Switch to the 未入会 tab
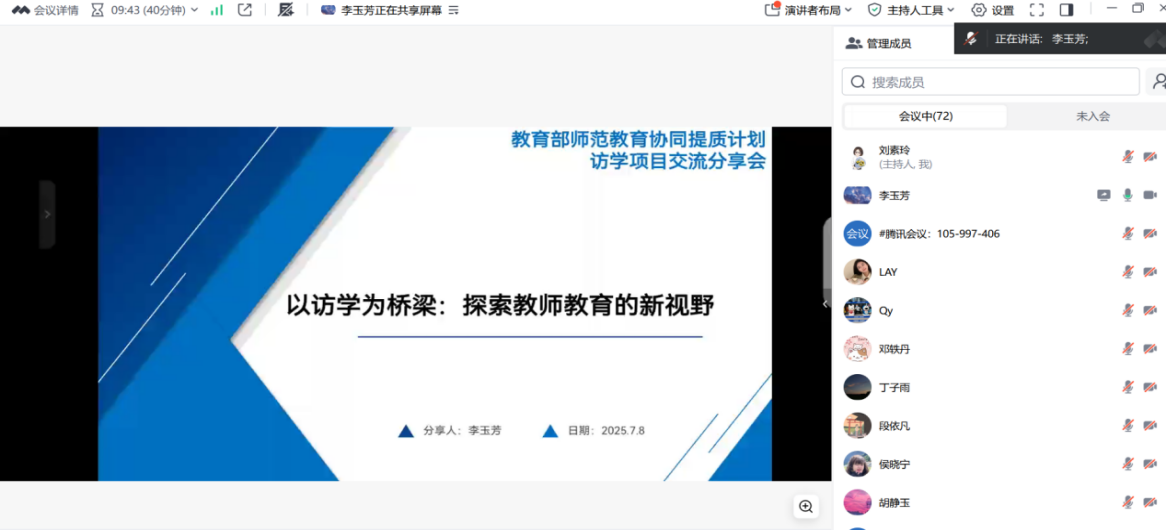The width and height of the screenshot is (1166, 530). 1092,116
